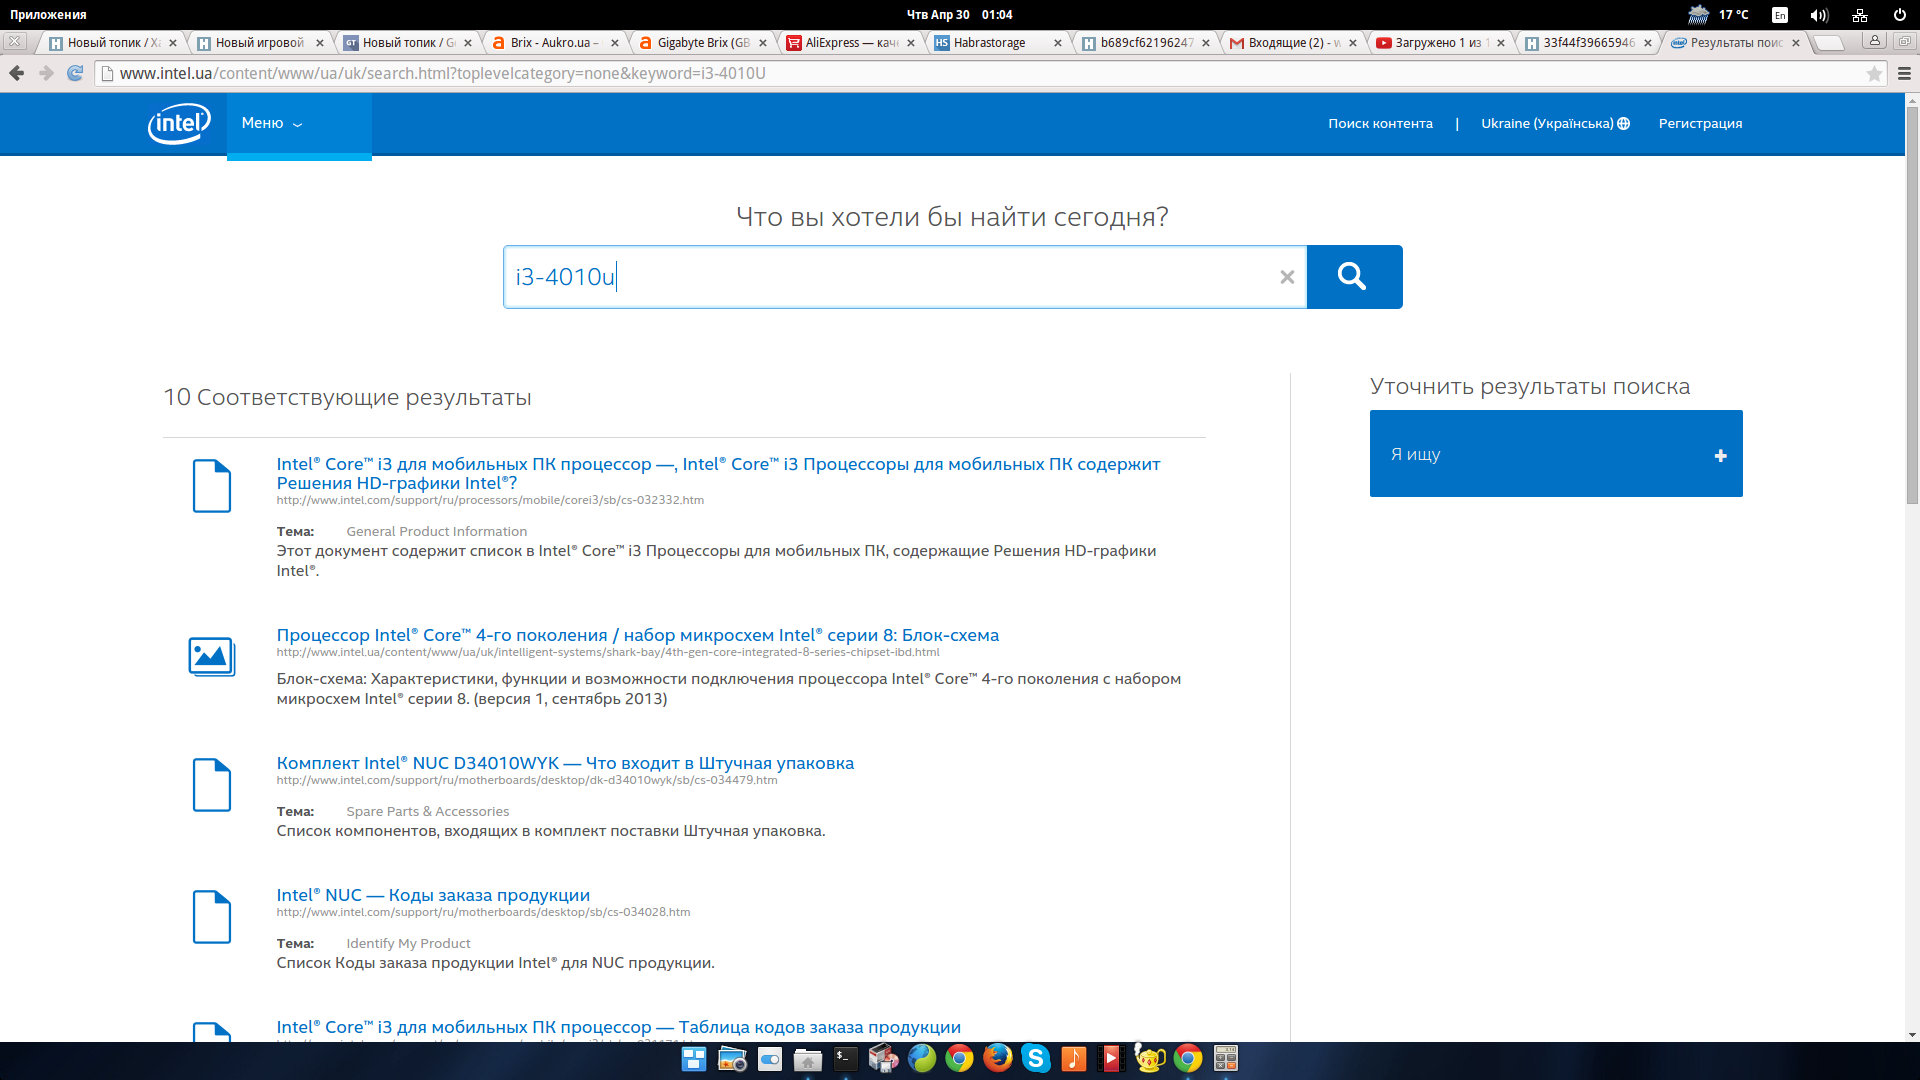Close the AliExpress tab
1920x1080 pixels.
[911, 43]
